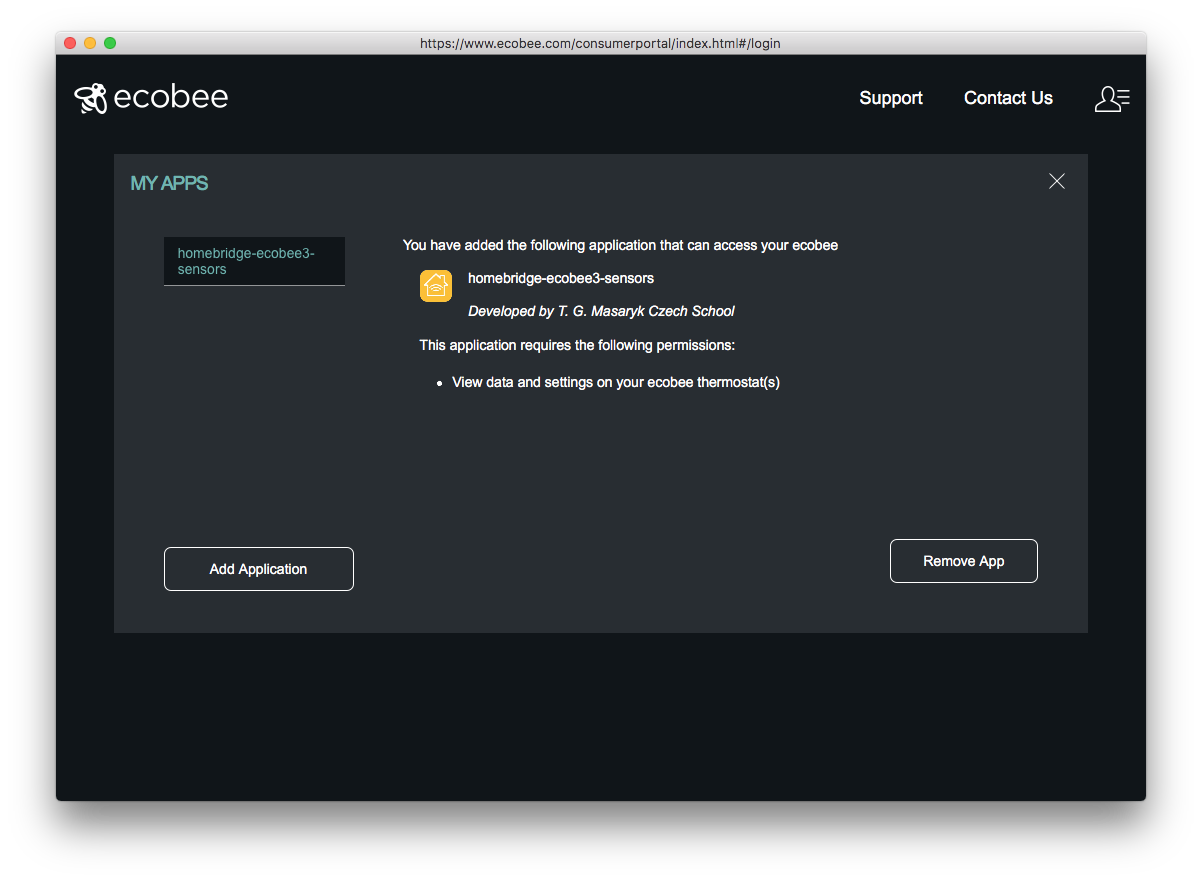Screen dimensions: 1202x881
Task: Click 'You have added the following application' text
Action: pyautogui.click(x=620, y=245)
